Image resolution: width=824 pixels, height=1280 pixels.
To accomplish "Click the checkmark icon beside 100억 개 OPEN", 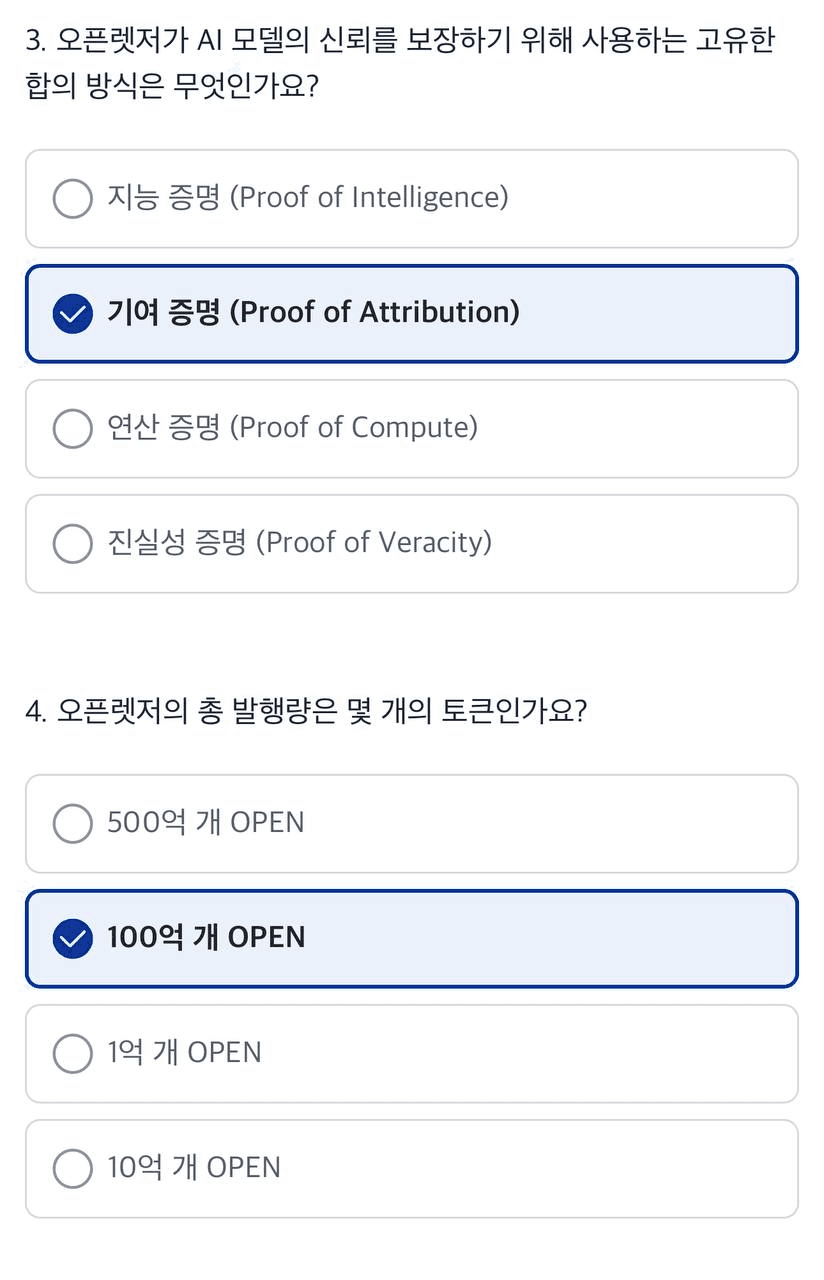I will coord(72,938).
